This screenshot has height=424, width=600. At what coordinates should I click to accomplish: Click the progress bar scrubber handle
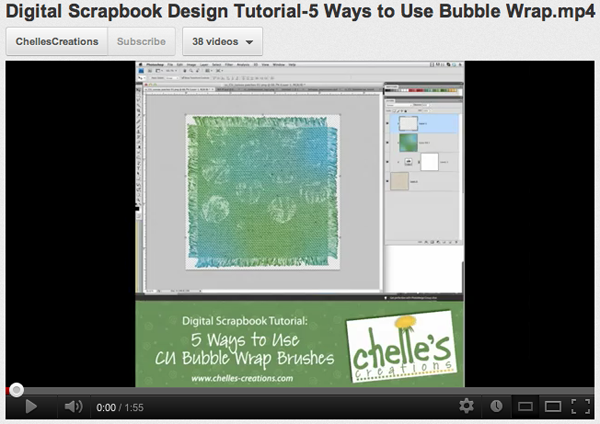[16, 390]
